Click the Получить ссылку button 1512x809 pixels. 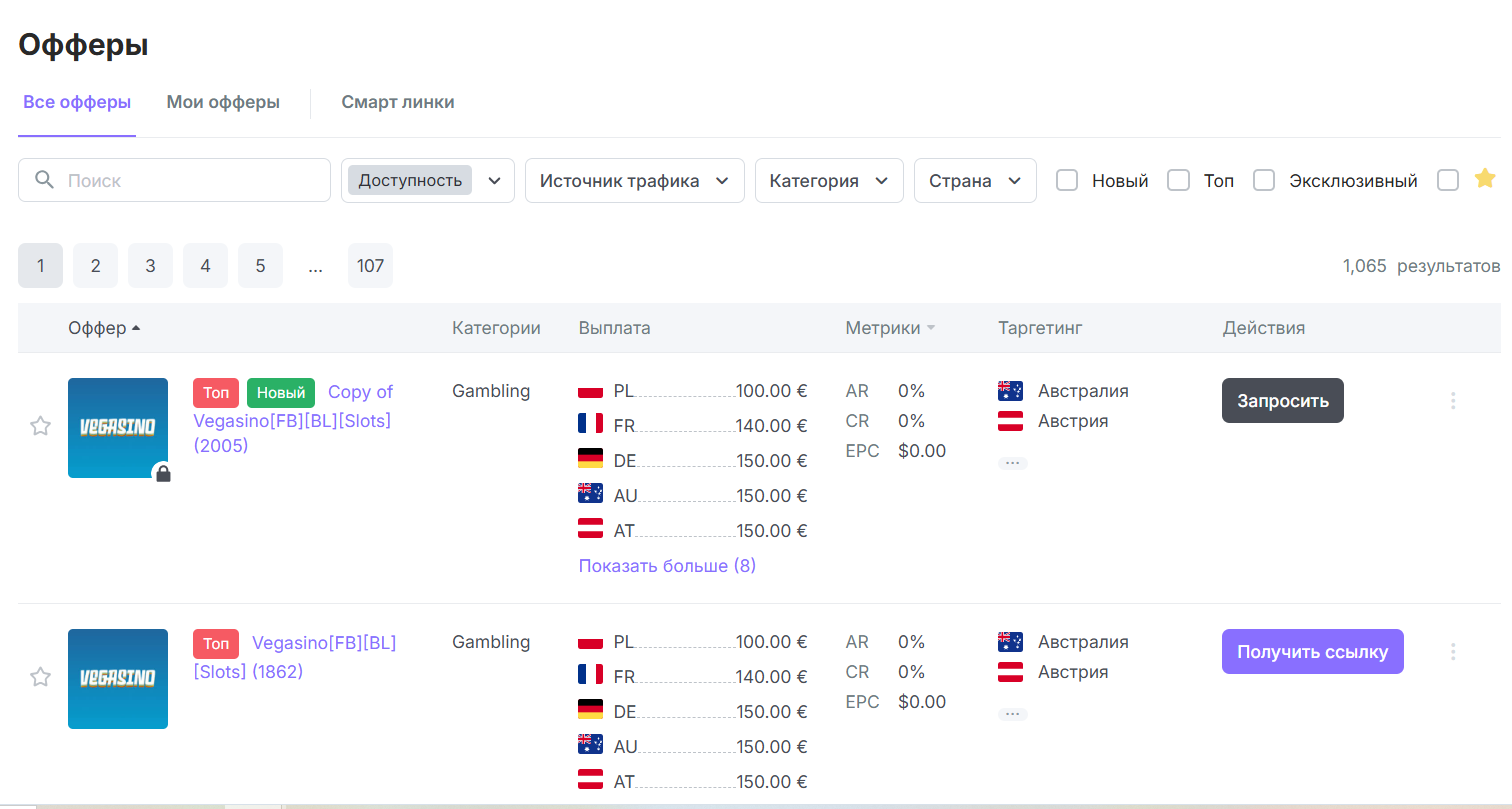point(1312,652)
